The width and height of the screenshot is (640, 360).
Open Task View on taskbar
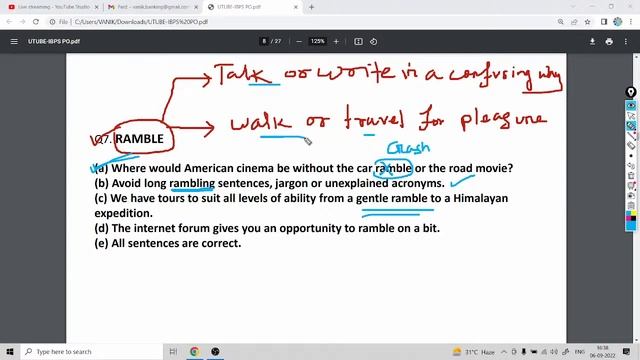(173, 351)
